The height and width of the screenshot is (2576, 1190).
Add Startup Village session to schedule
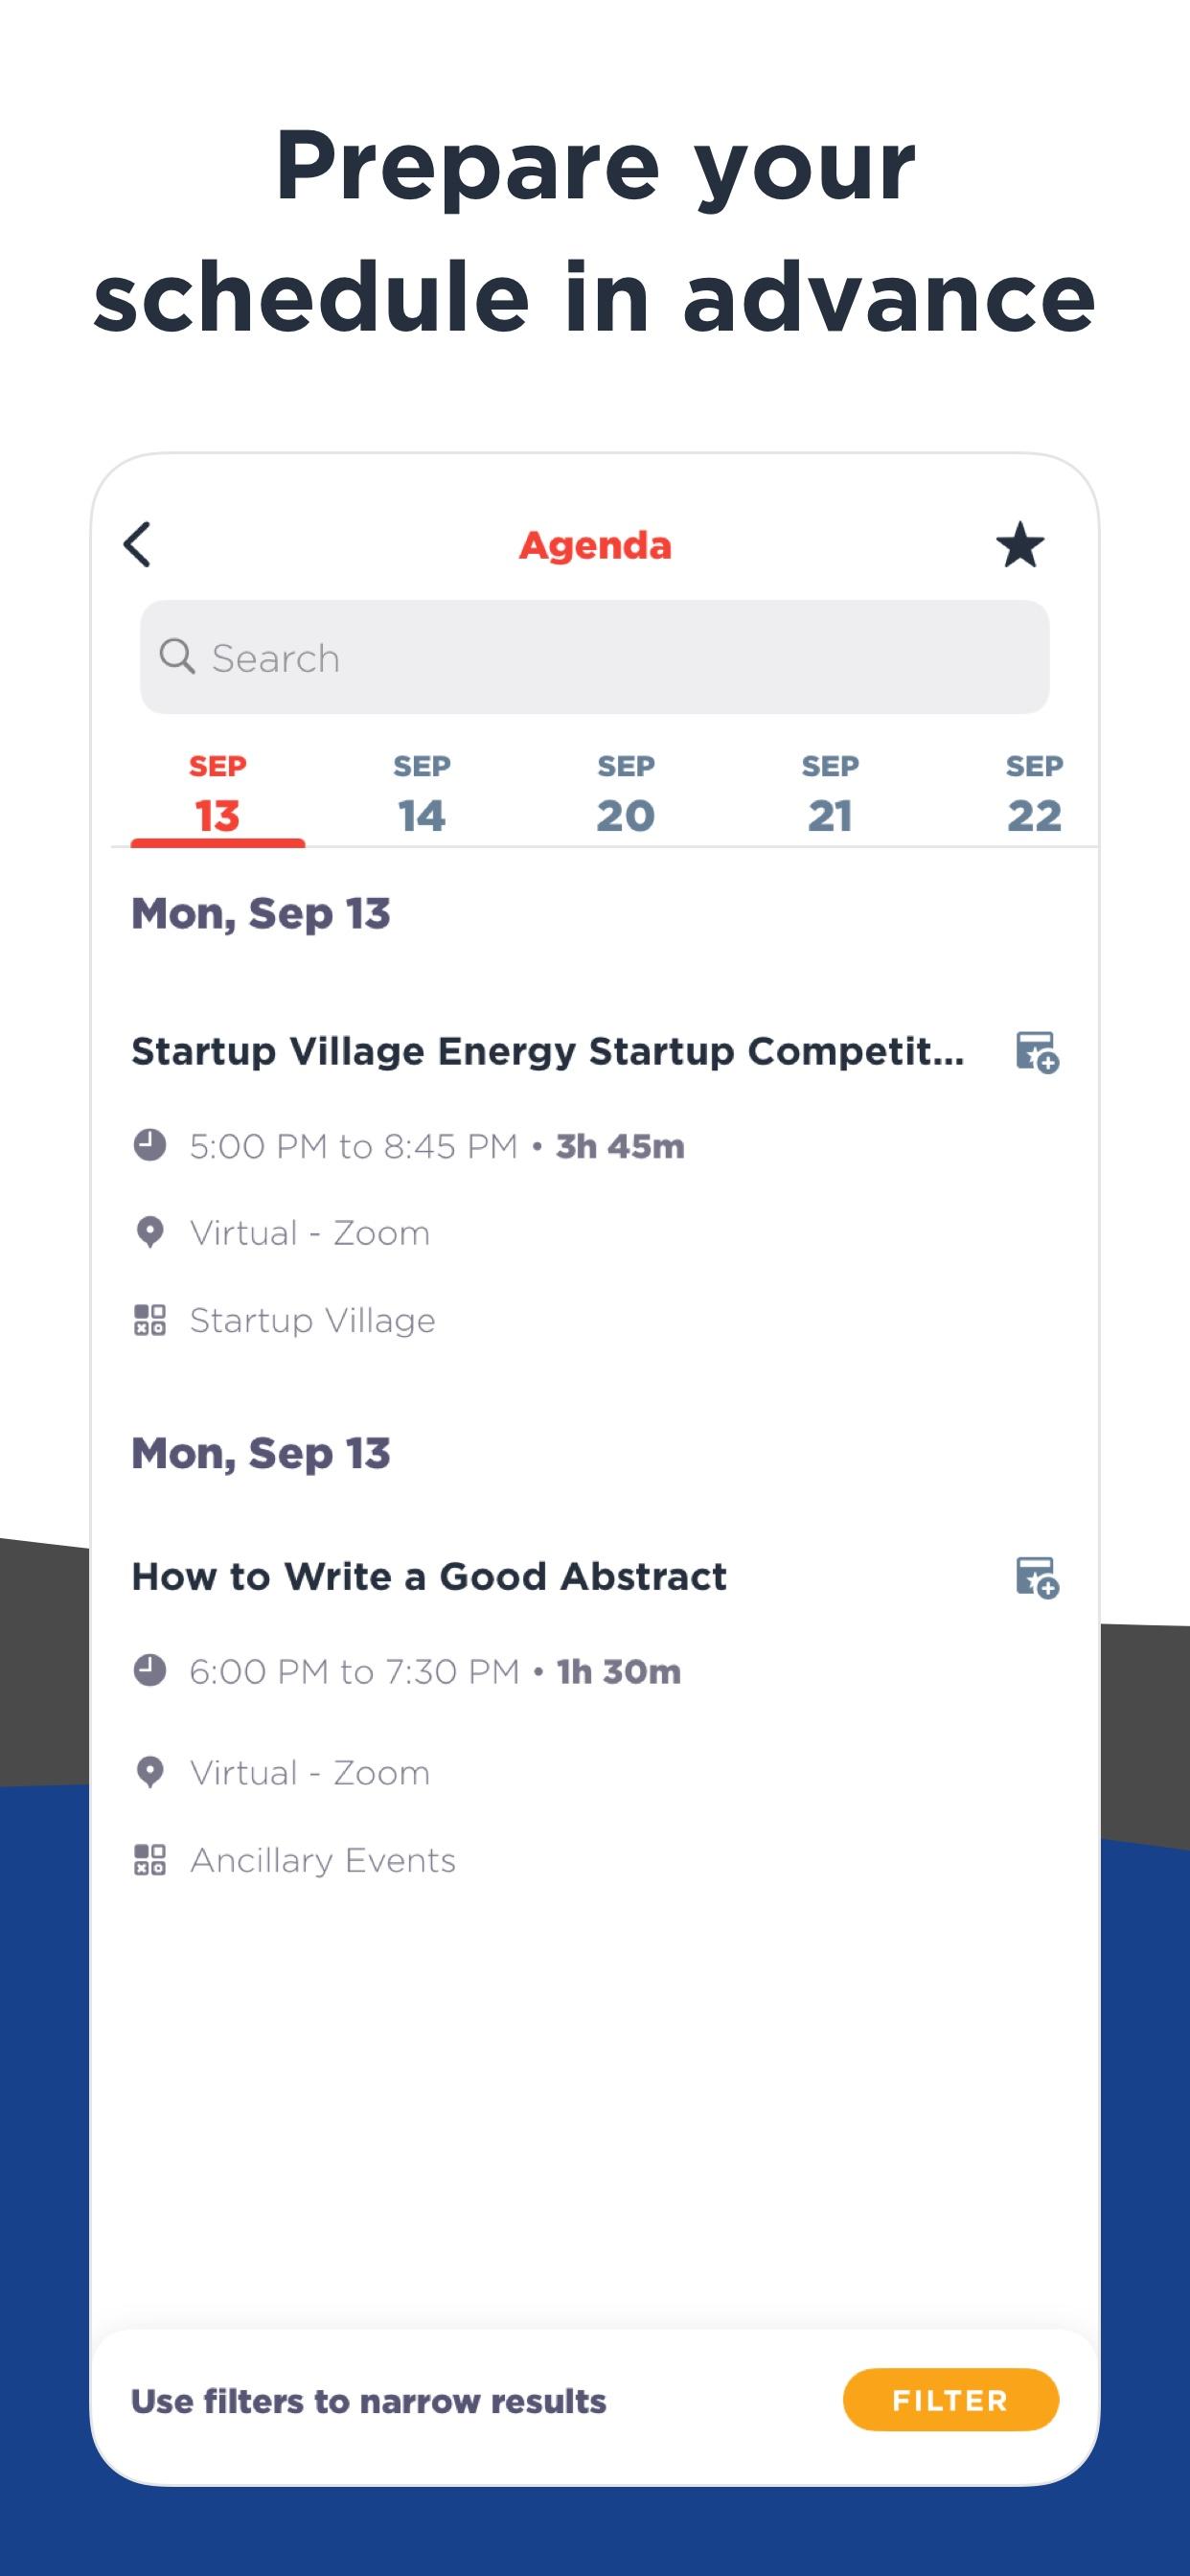(1037, 1053)
